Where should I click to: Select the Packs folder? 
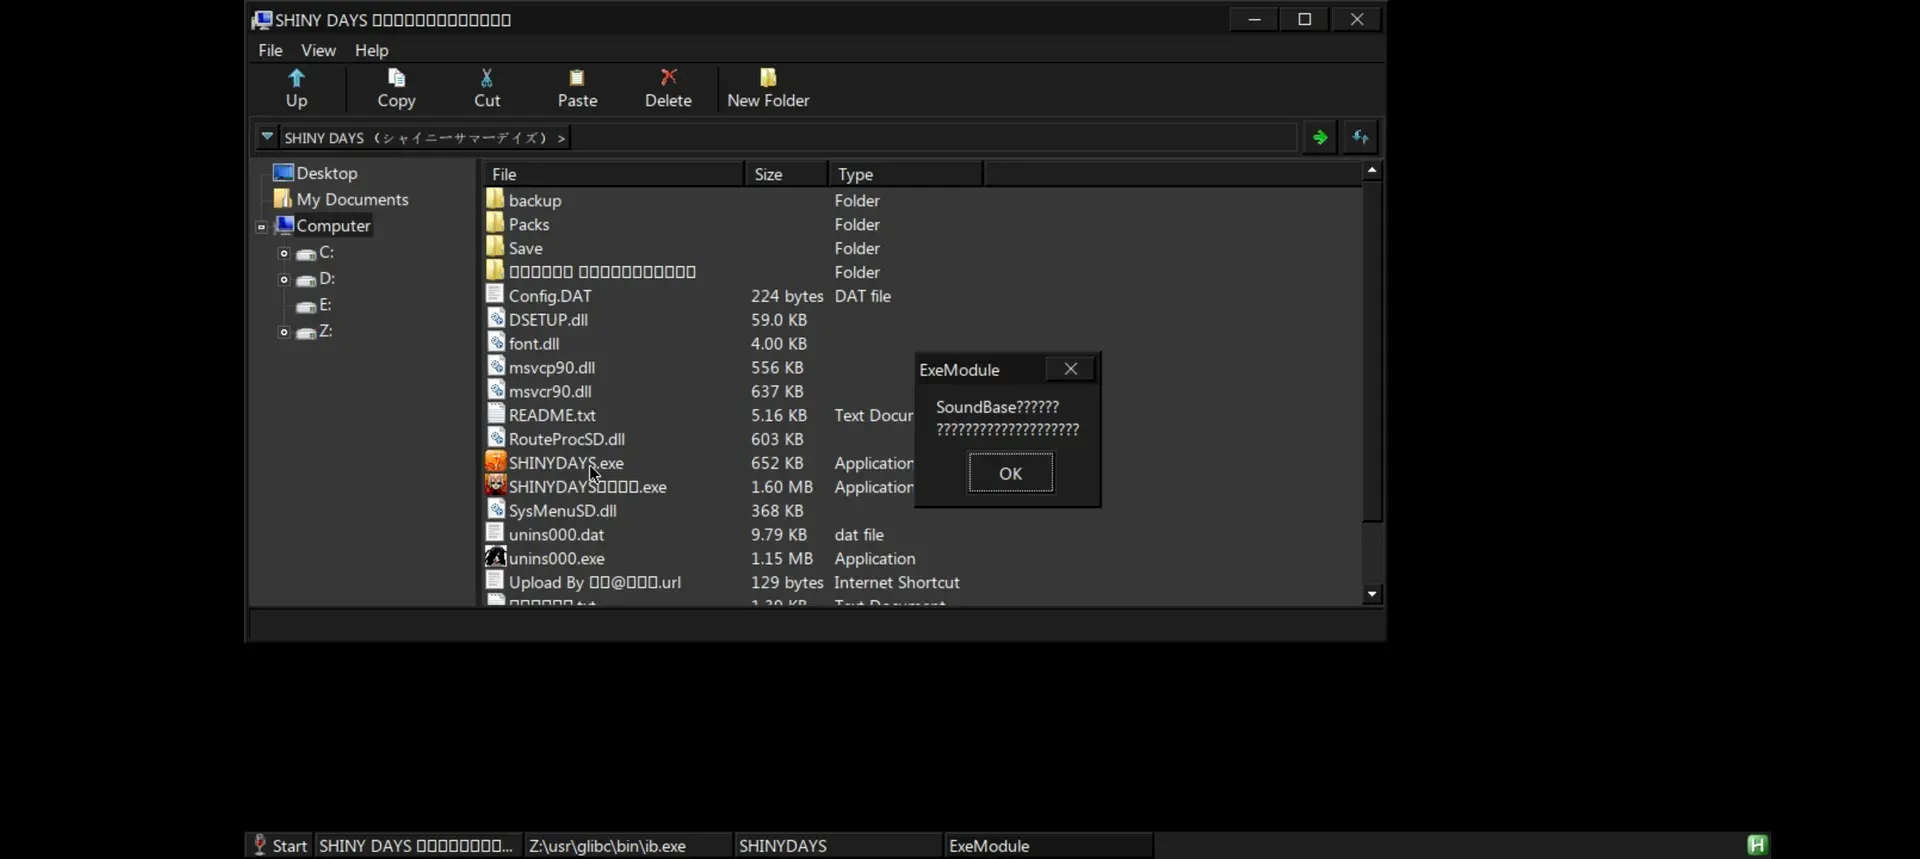tap(529, 225)
